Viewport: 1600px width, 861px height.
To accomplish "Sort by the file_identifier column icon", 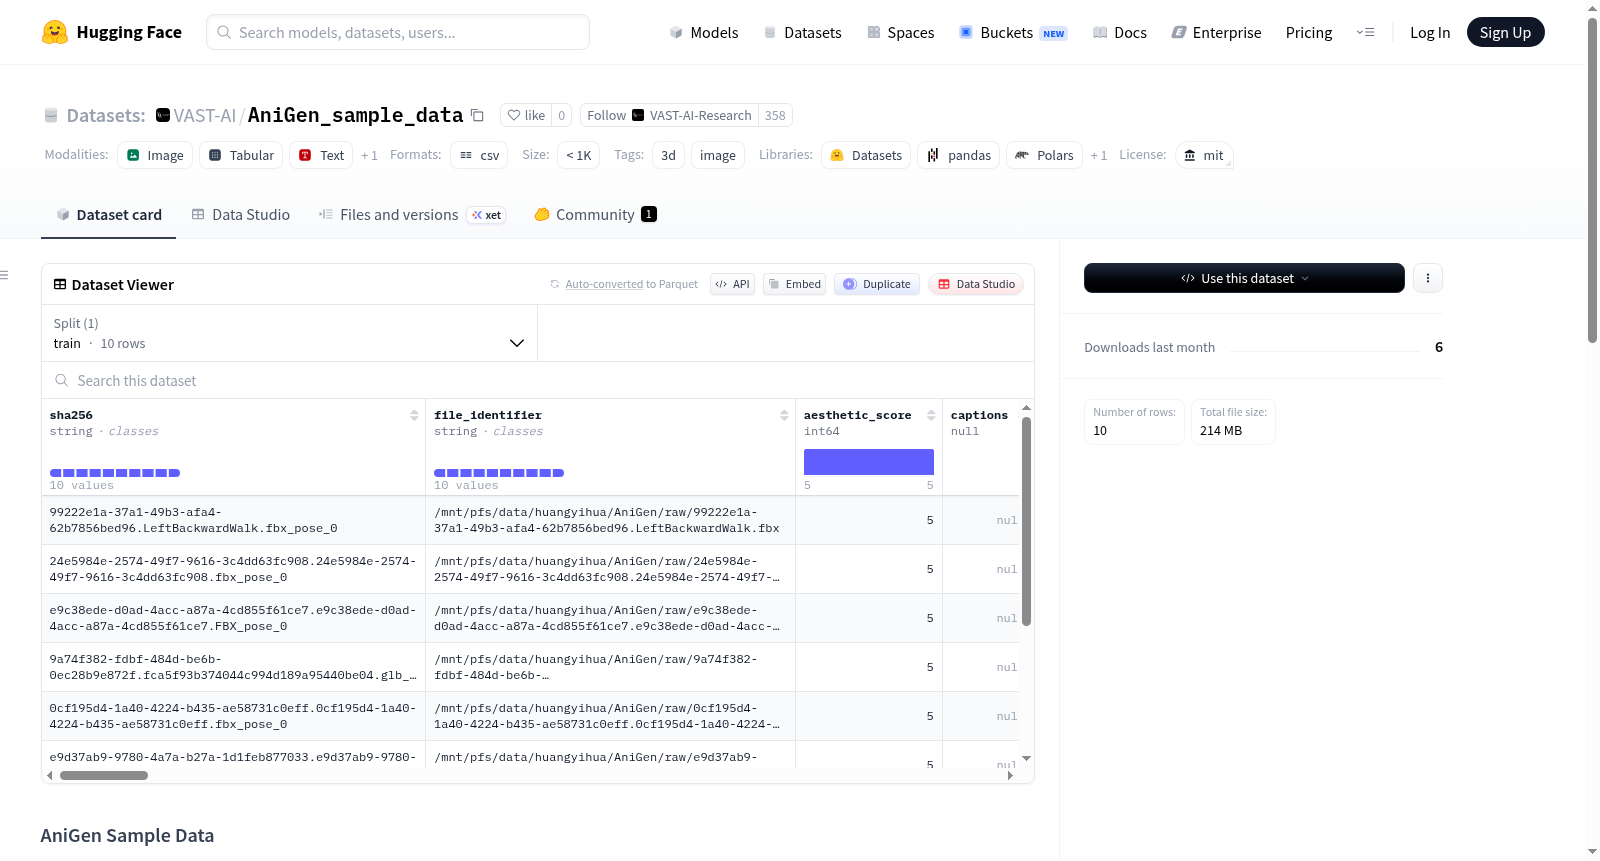I will [x=784, y=415].
